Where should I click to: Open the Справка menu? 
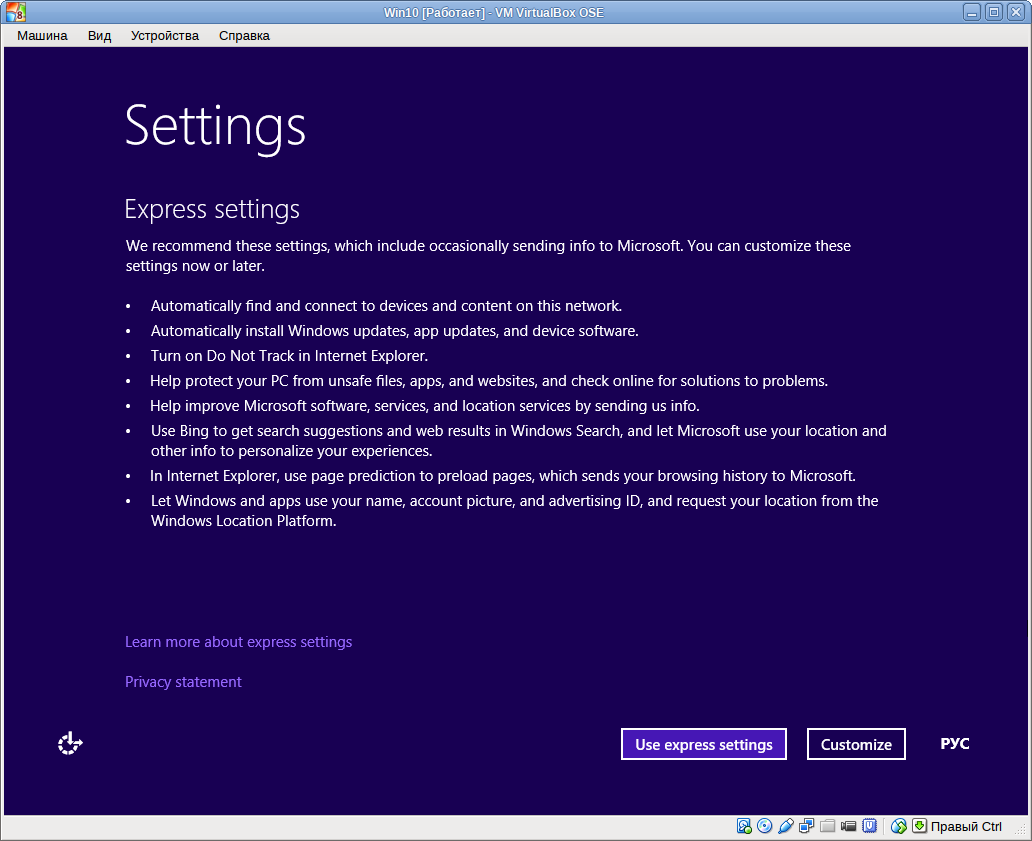[x=244, y=36]
